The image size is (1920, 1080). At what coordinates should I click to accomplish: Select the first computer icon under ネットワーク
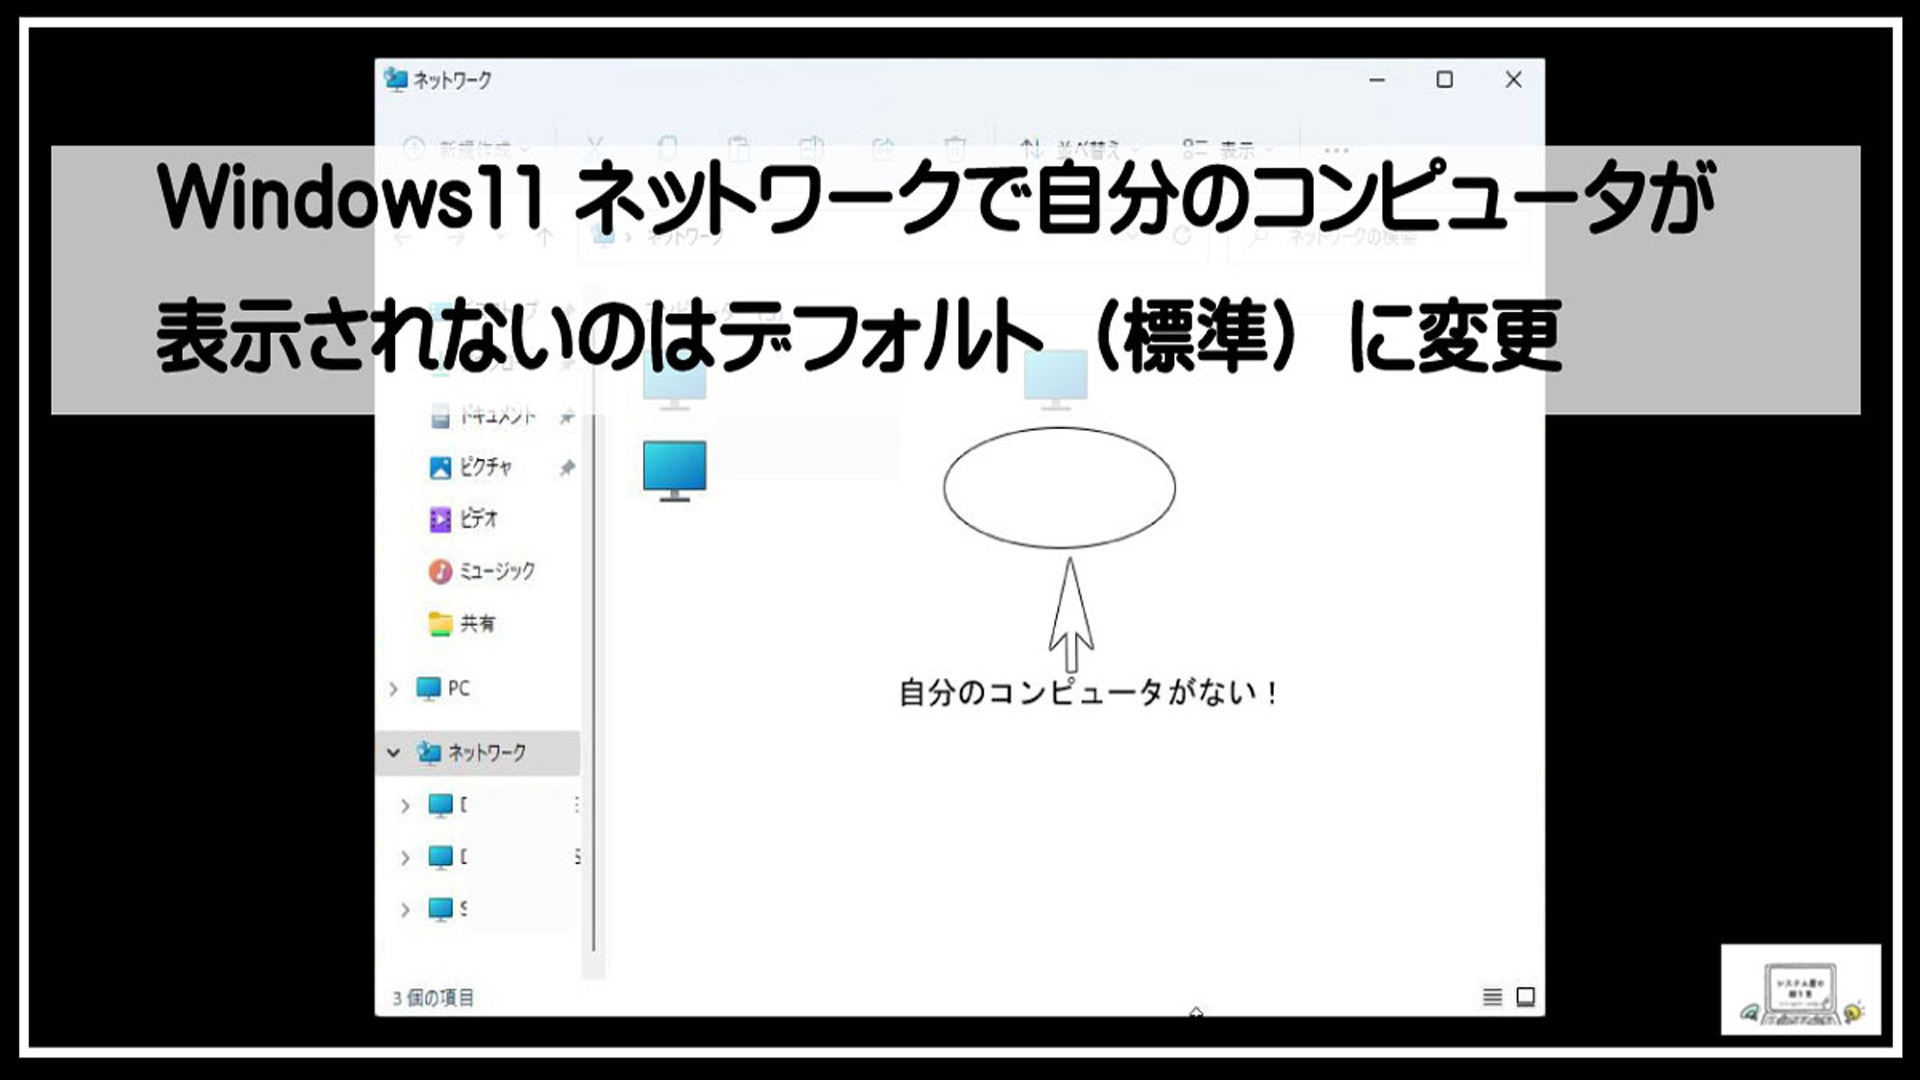pos(441,805)
